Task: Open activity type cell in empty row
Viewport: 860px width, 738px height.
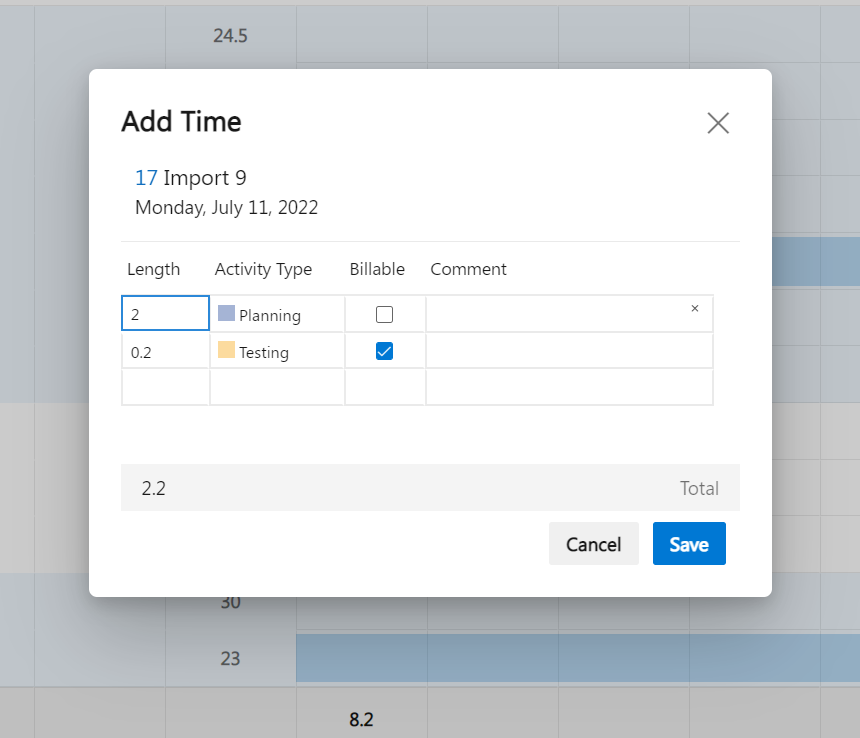Action: [x=277, y=388]
